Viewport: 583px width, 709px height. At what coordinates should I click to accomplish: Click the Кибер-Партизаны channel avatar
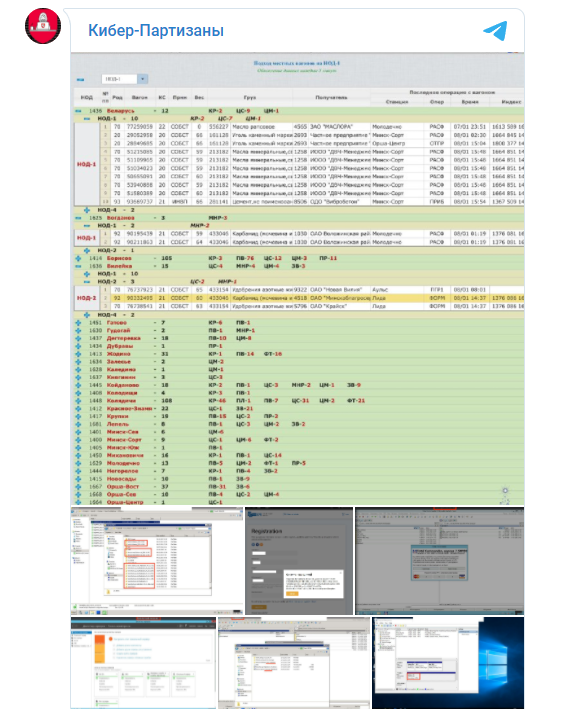pyautogui.click(x=43, y=26)
